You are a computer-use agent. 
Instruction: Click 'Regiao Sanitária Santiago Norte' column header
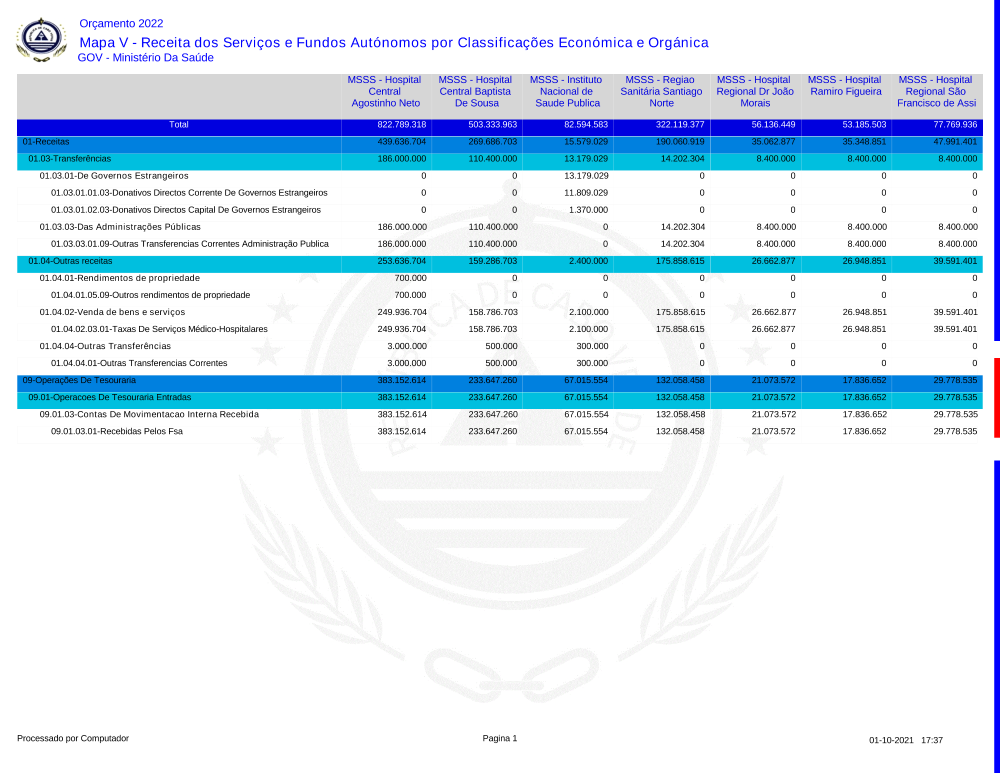pos(660,91)
